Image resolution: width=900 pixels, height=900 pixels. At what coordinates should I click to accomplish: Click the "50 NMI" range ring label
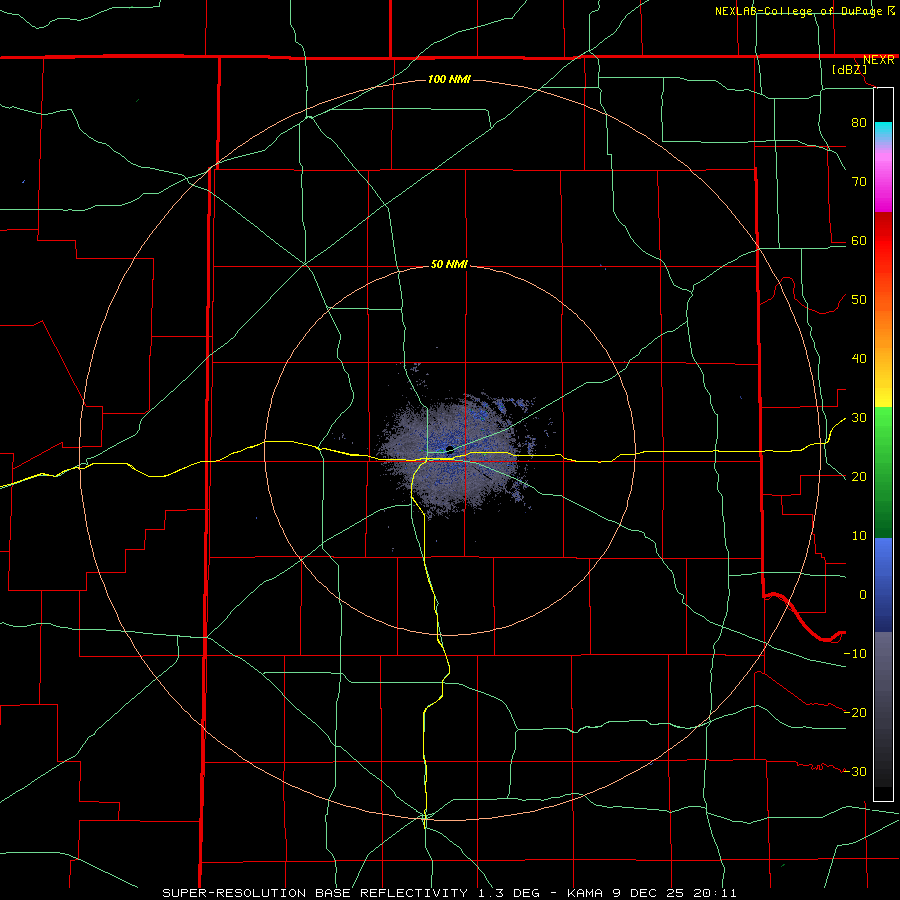coord(449,264)
